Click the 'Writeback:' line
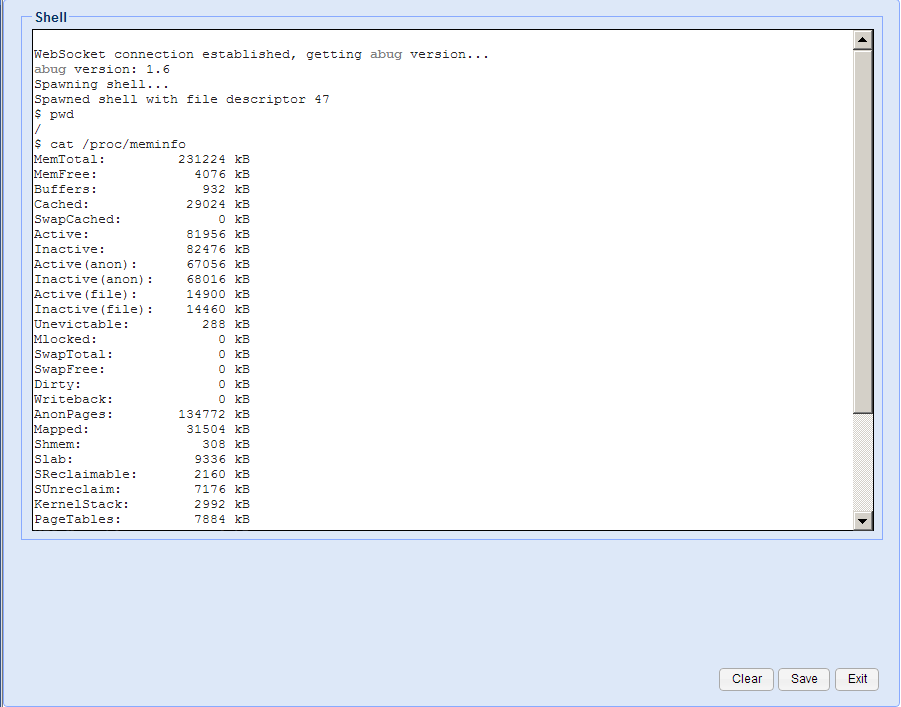Viewport: 901px width, 707px height. (x=142, y=399)
